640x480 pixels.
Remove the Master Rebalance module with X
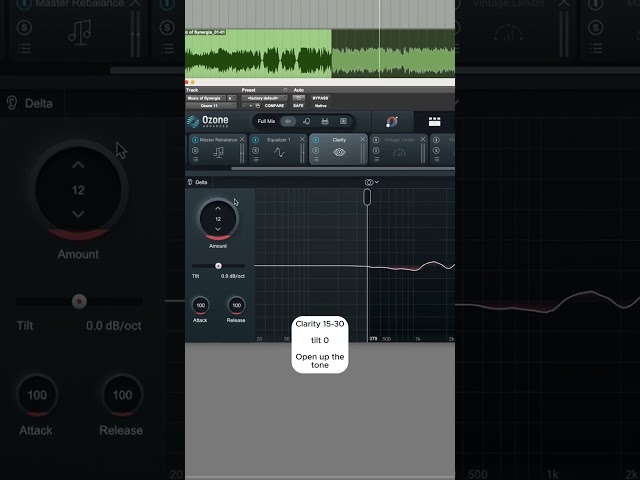coord(242,140)
